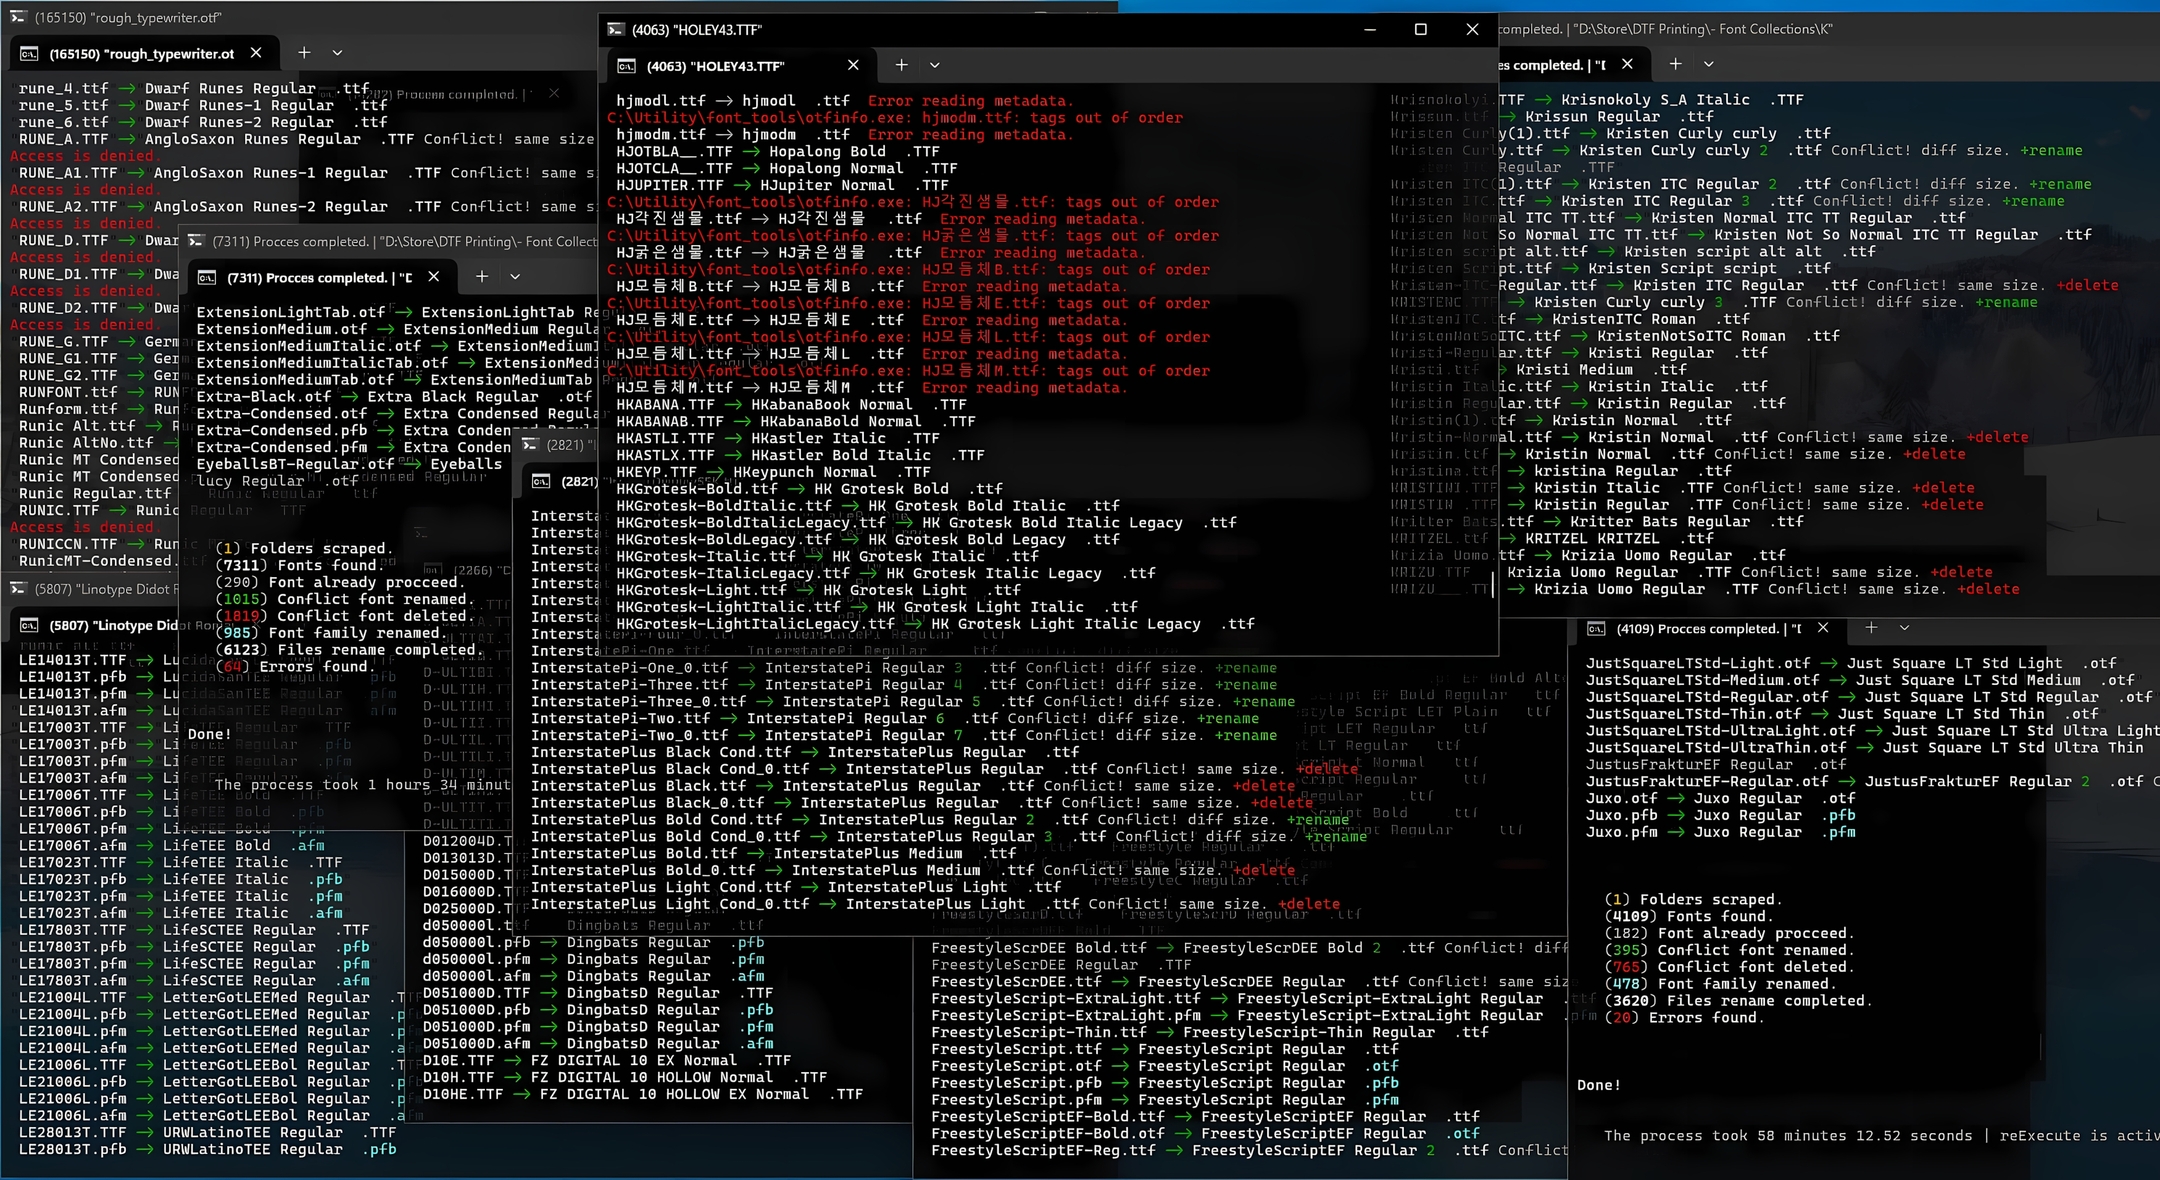This screenshot has width=2160, height=1180.
Task: Open tab dropdown in (4109) Procces completed window
Action: [x=1904, y=628]
